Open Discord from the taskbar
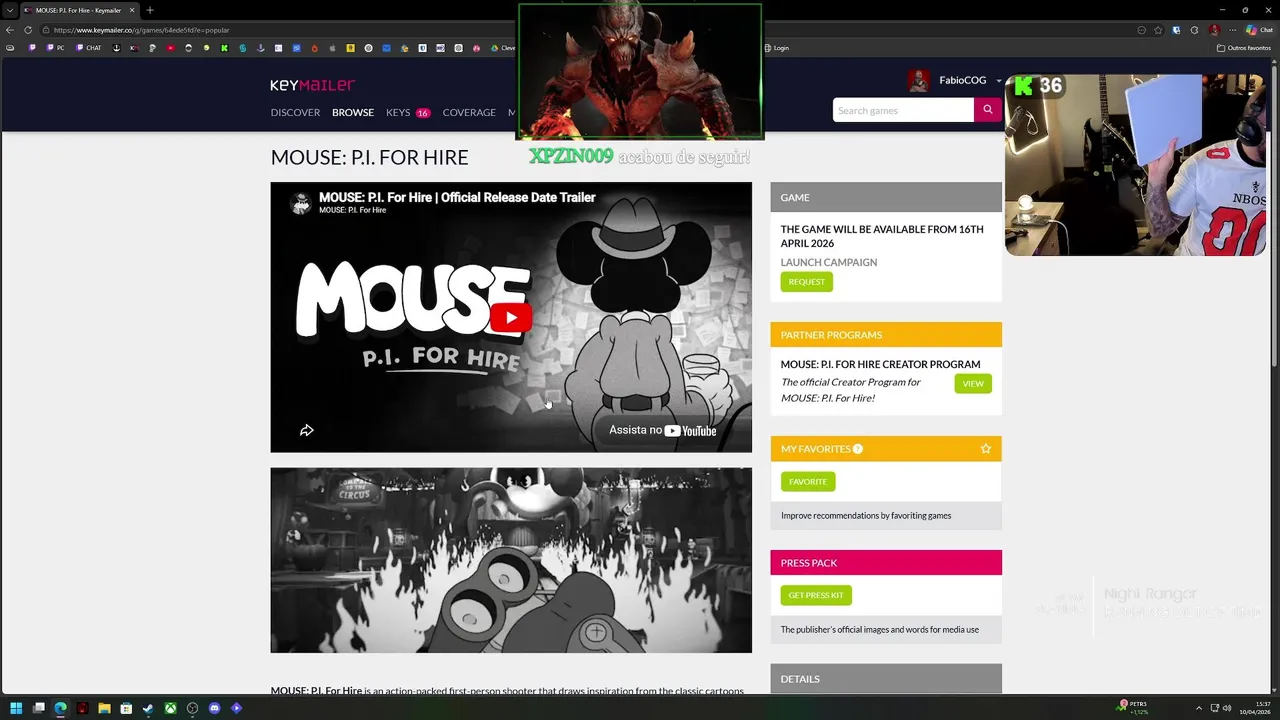 (x=214, y=708)
